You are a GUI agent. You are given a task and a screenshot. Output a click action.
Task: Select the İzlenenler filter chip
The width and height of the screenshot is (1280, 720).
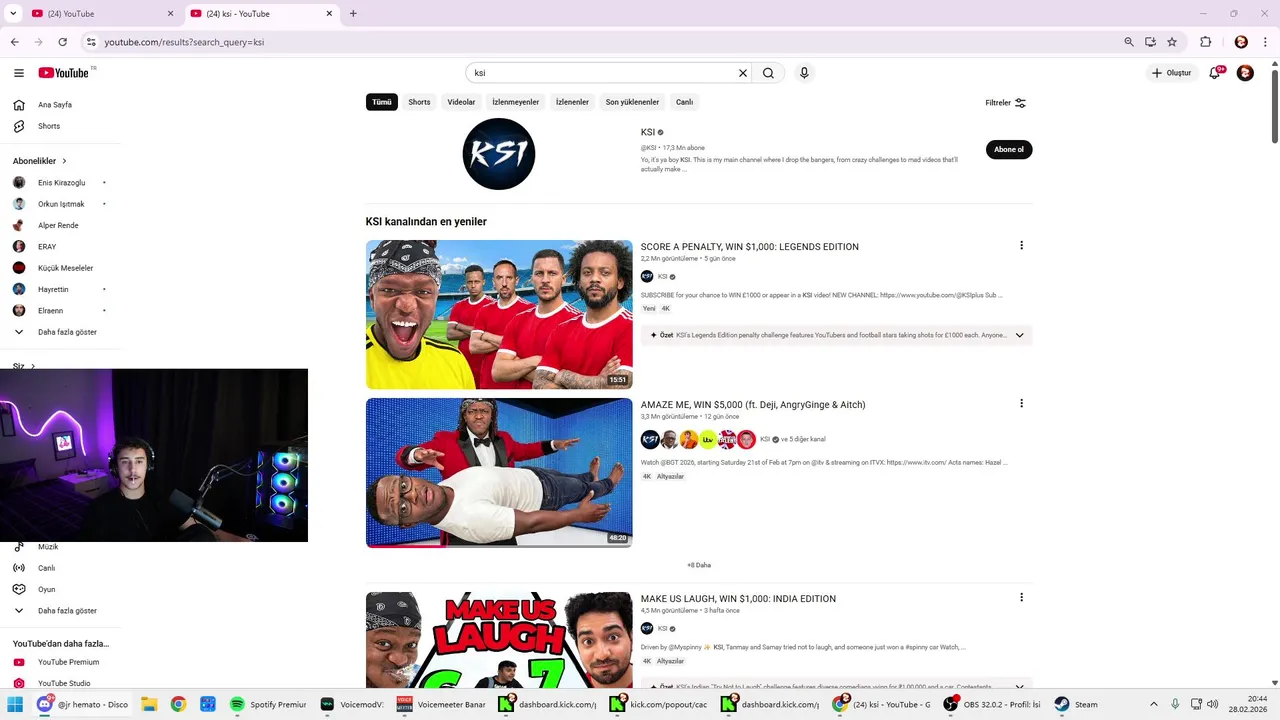pos(572,102)
